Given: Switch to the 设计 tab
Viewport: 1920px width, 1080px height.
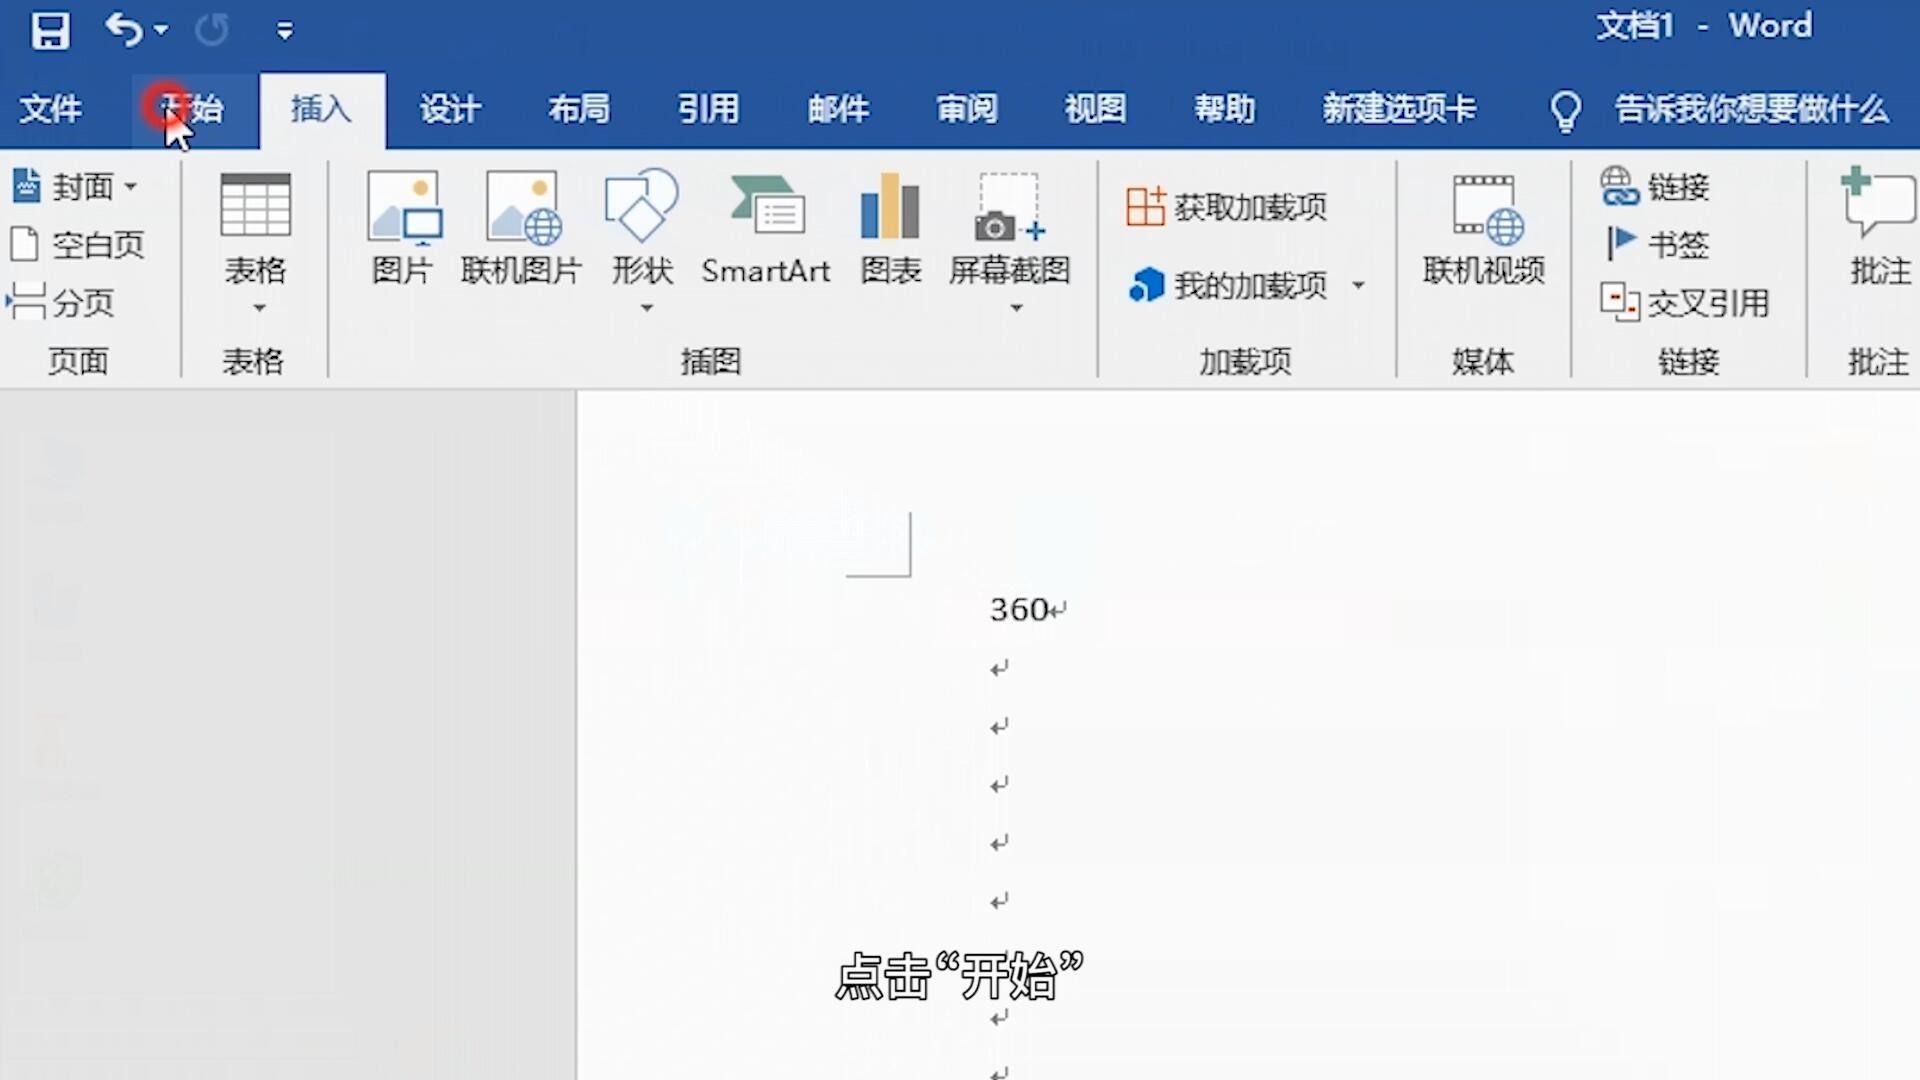Looking at the screenshot, I should pos(450,108).
